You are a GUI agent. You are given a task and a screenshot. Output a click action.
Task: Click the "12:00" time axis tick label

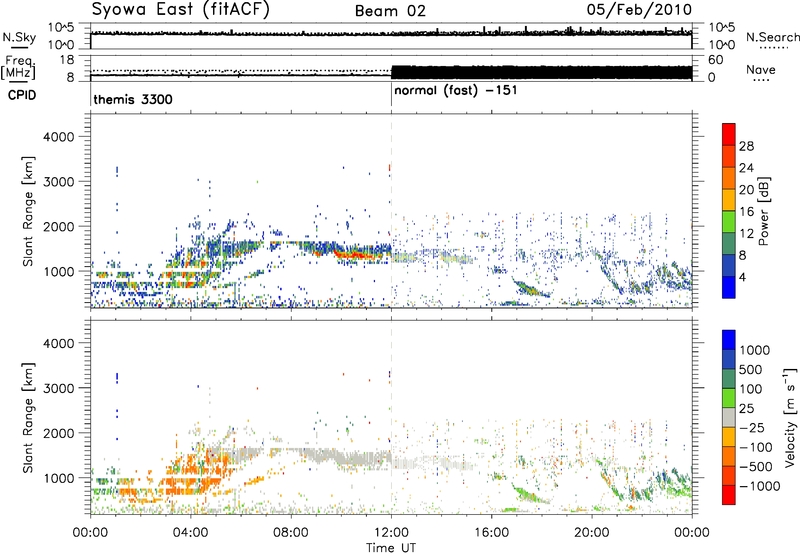coord(391,533)
